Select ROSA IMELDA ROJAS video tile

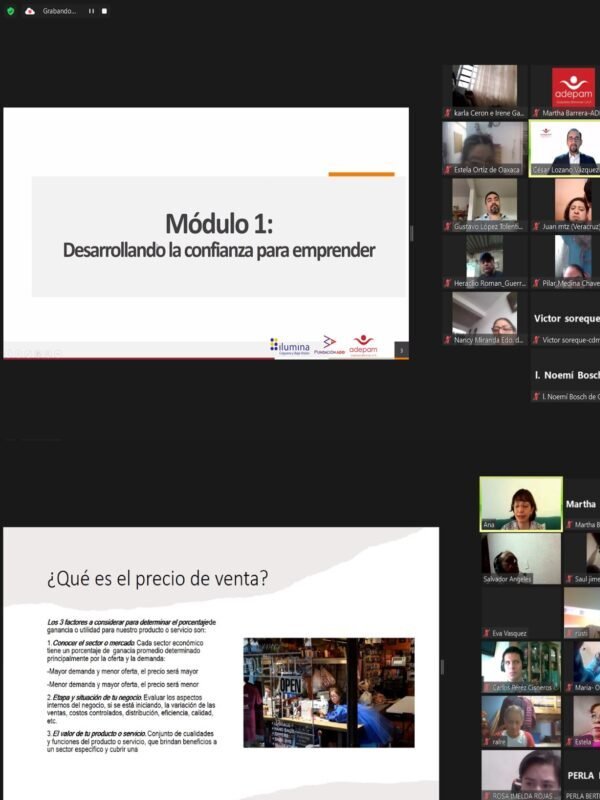(521, 774)
